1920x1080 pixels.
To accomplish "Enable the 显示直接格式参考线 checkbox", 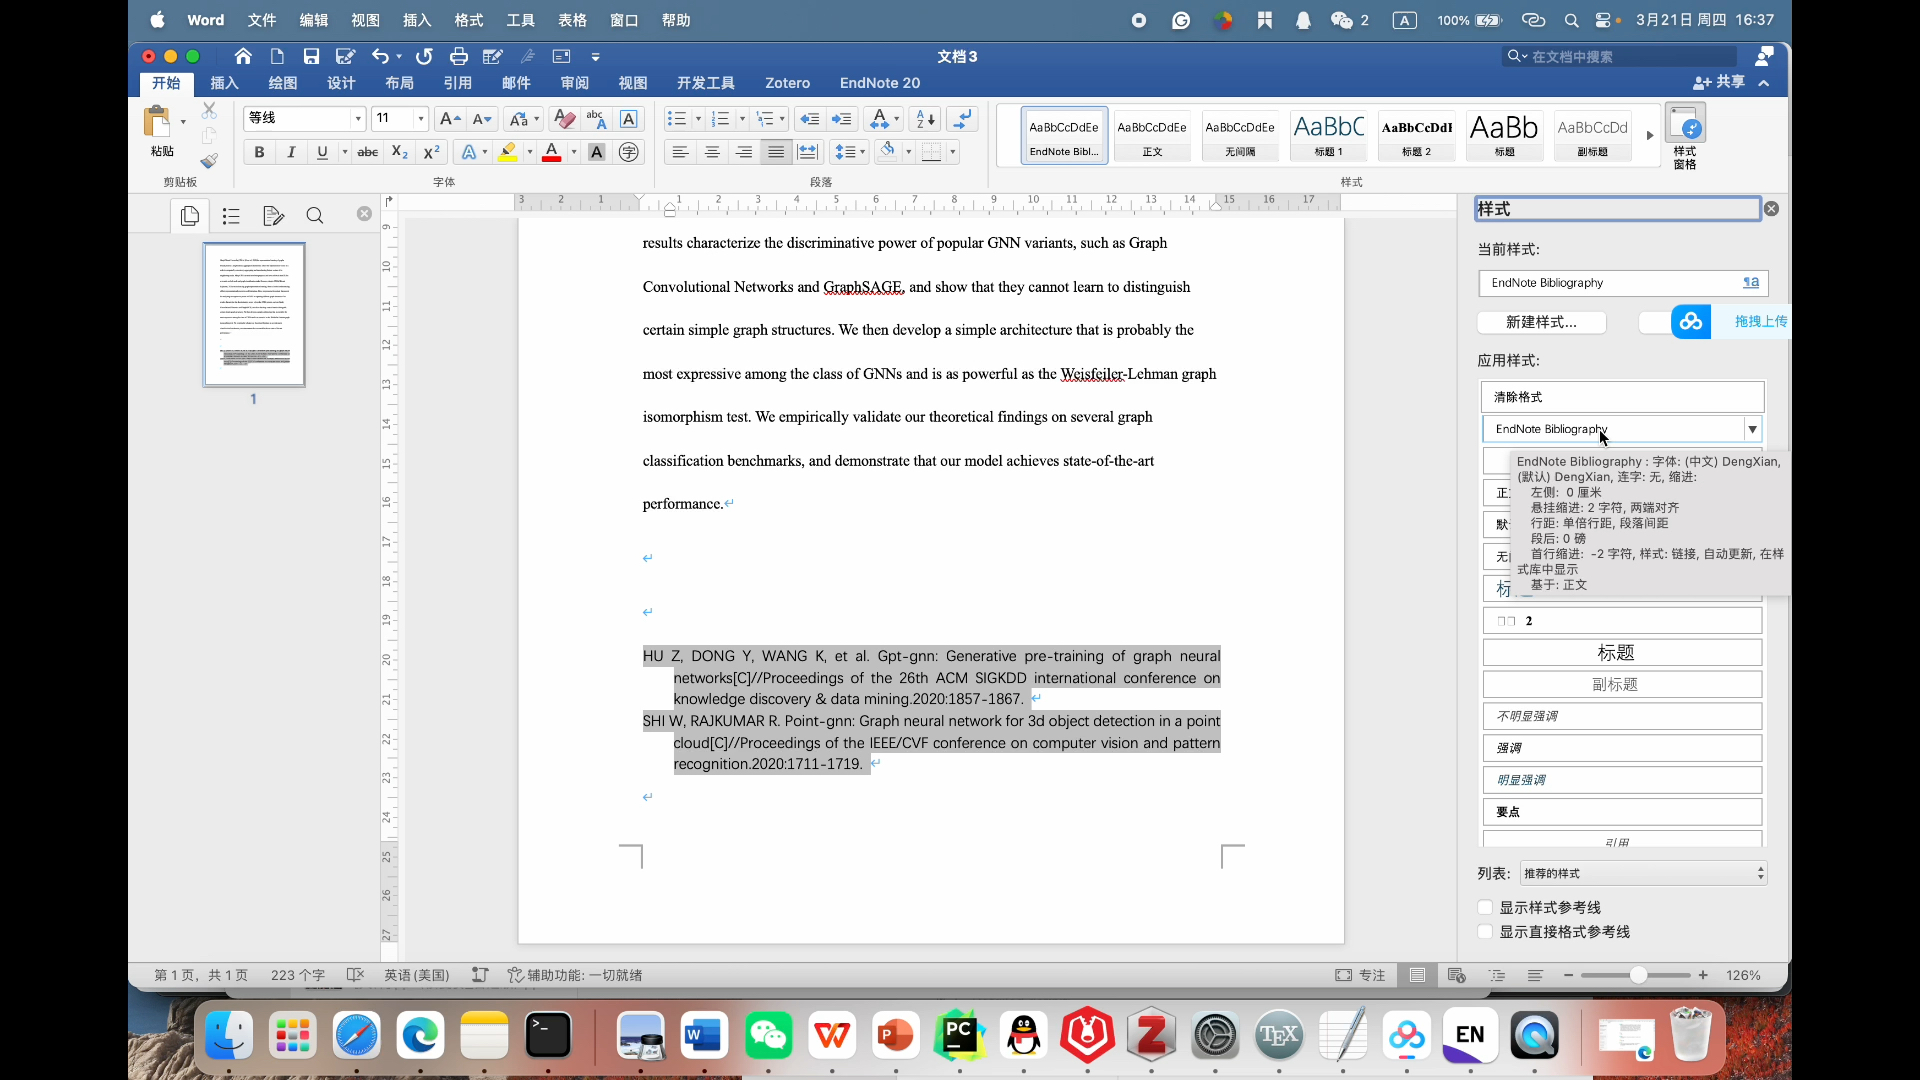I will [1486, 932].
